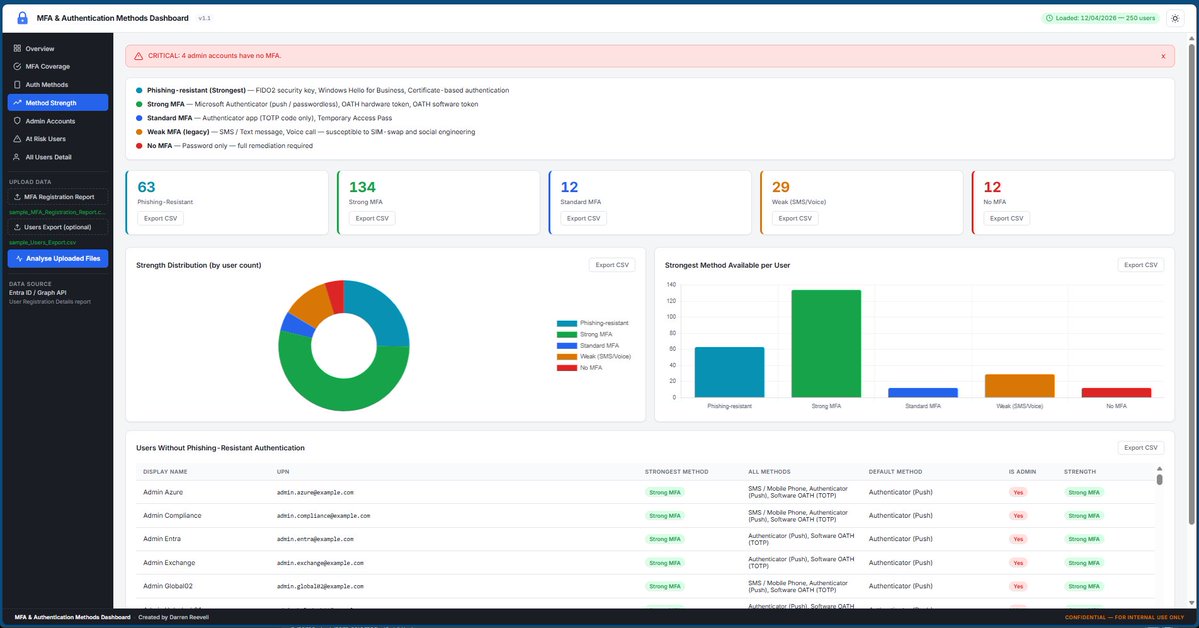1199x628 pixels.
Task: Toggle the theme using the sun icon
Action: (x=1175, y=17)
